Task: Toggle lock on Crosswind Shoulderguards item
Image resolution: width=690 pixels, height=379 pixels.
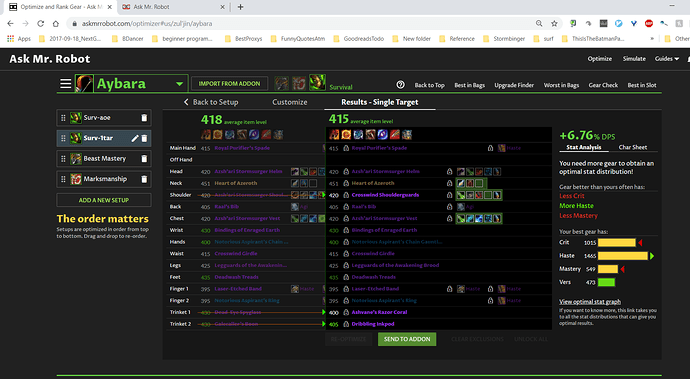Action: point(346,195)
